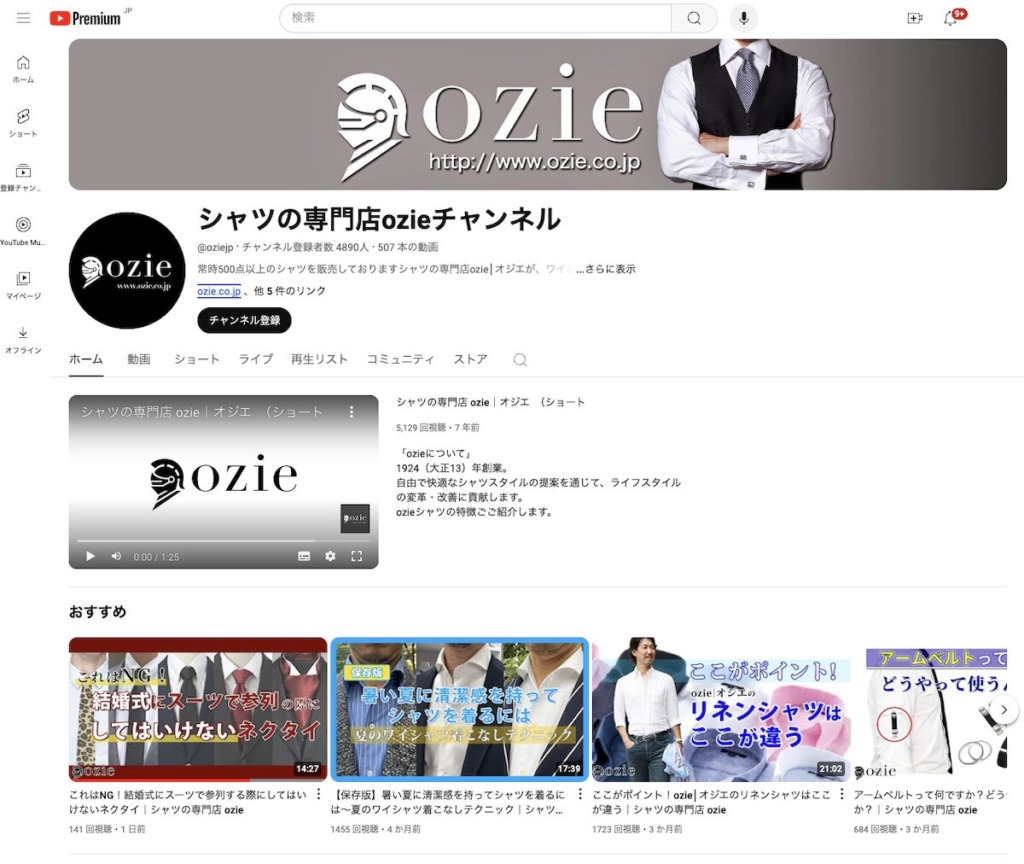Click 5,129 回視聴・7 年前 text
1024x864 pixels.
[x=438, y=428]
